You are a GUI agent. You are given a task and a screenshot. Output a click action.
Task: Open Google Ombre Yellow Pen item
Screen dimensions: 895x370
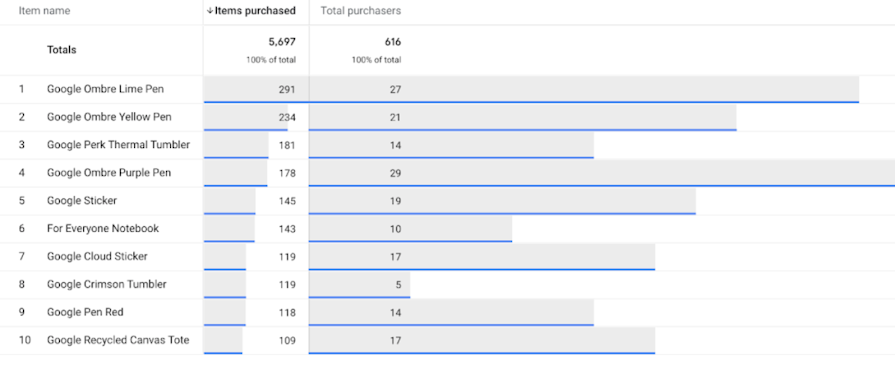(109, 117)
